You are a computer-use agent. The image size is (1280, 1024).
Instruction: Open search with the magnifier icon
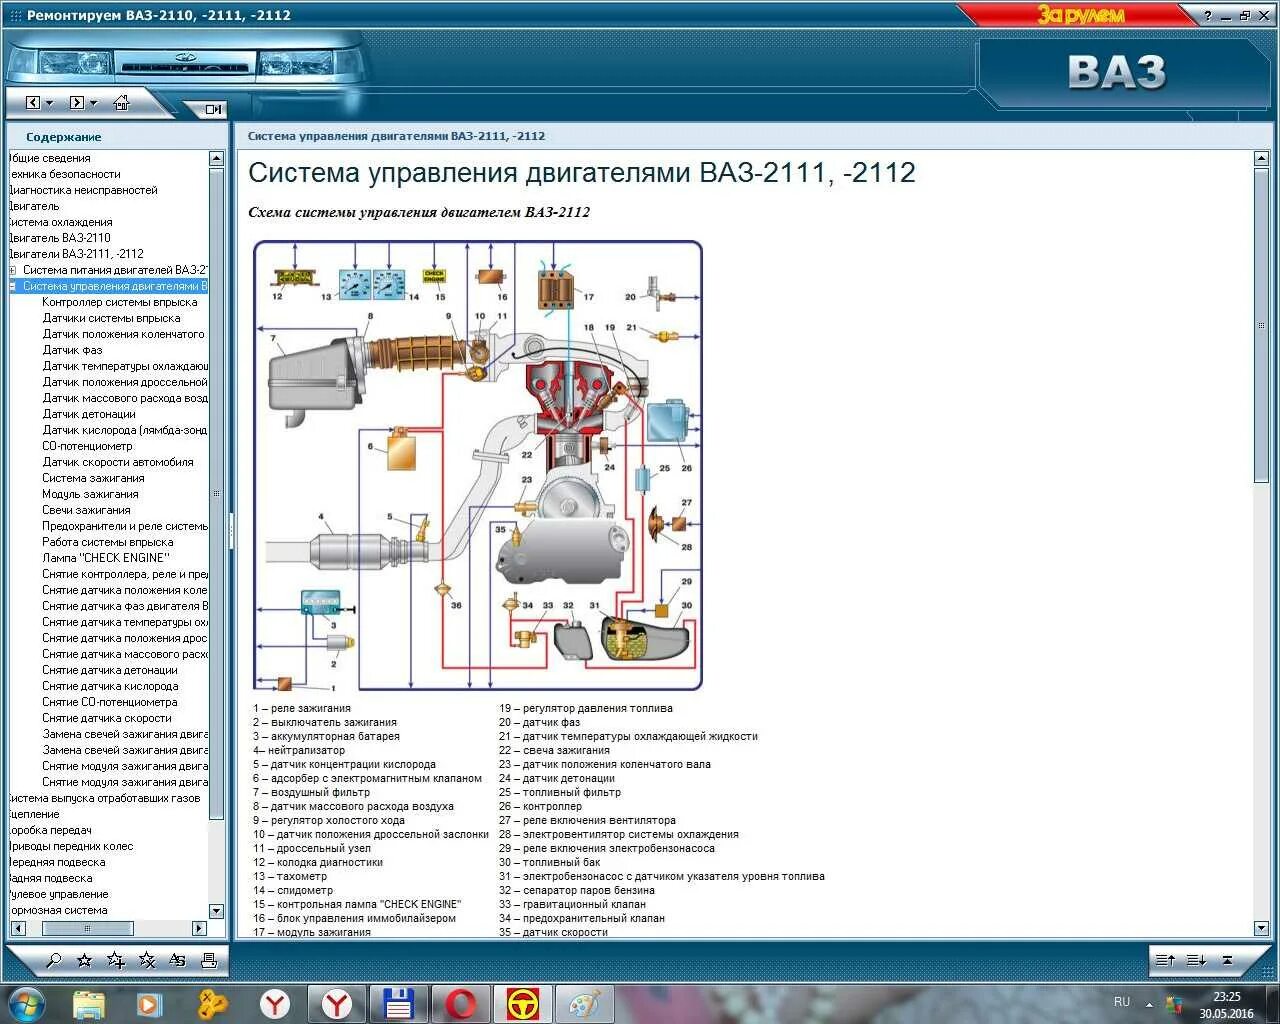tap(54, 961)
